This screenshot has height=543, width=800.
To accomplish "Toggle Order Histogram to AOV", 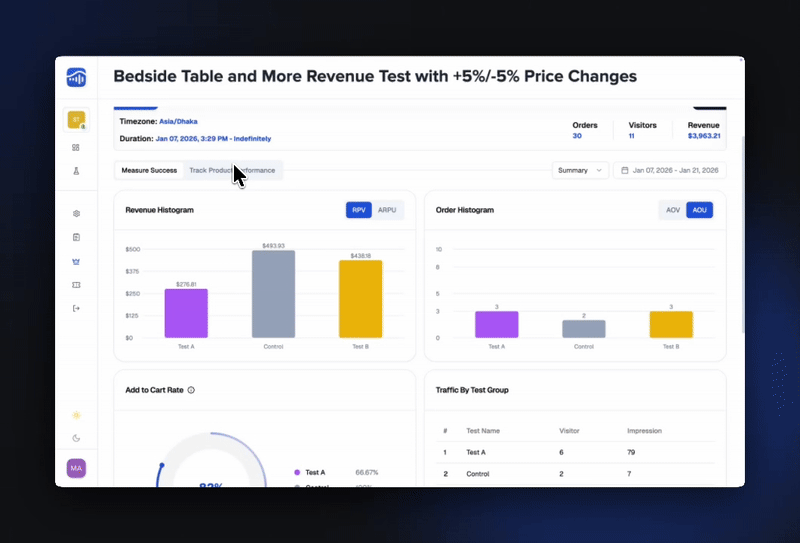I will tap(672, 210).
